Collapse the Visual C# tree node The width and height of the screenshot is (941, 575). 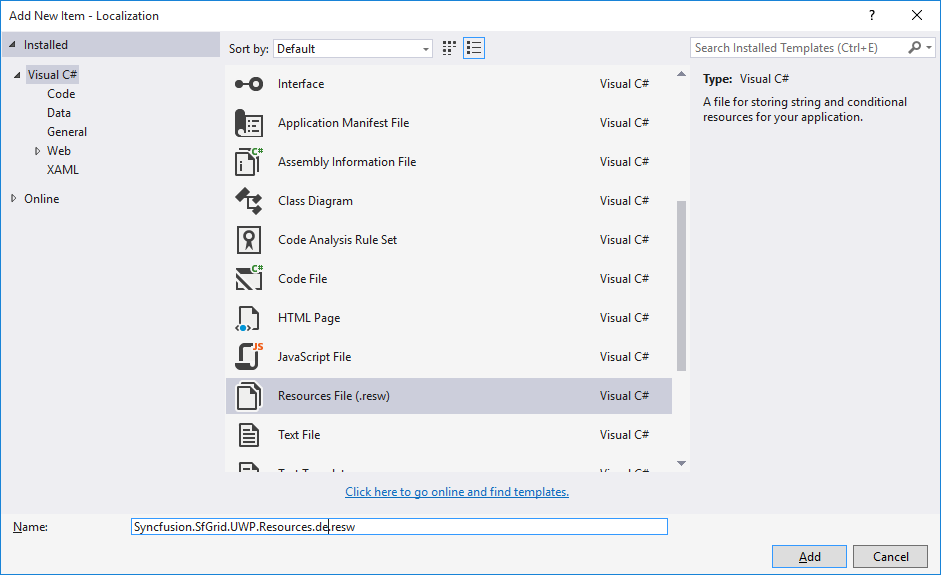point(17,75)
